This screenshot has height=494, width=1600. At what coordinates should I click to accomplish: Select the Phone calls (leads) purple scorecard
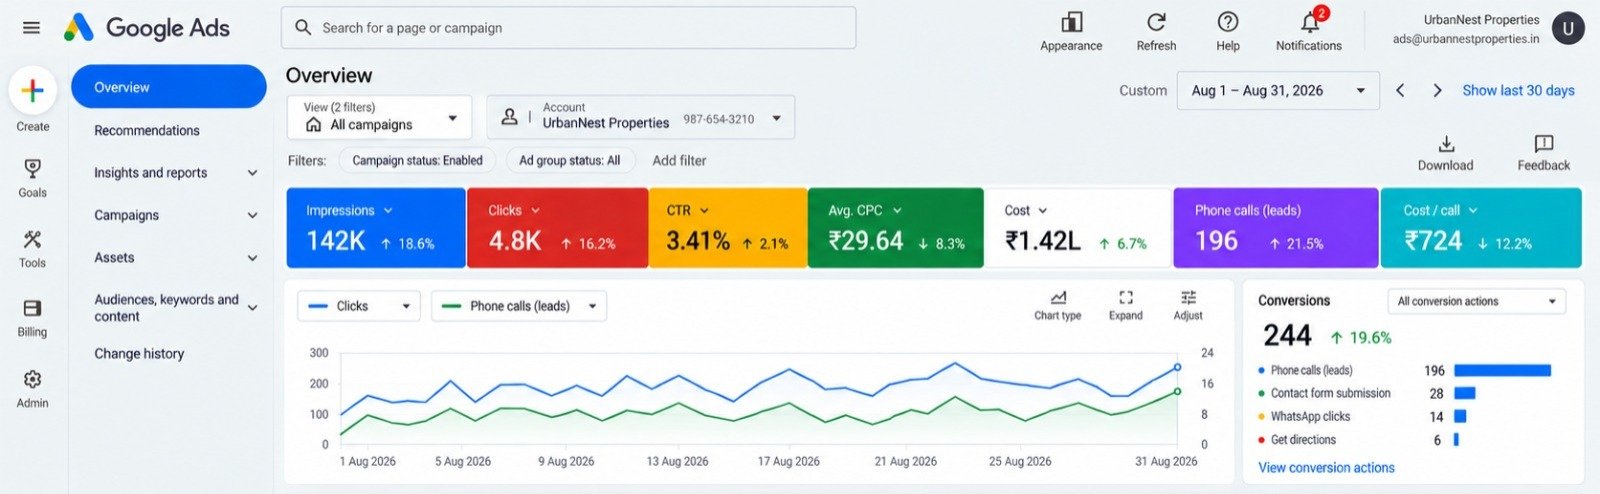[1276, 228]
